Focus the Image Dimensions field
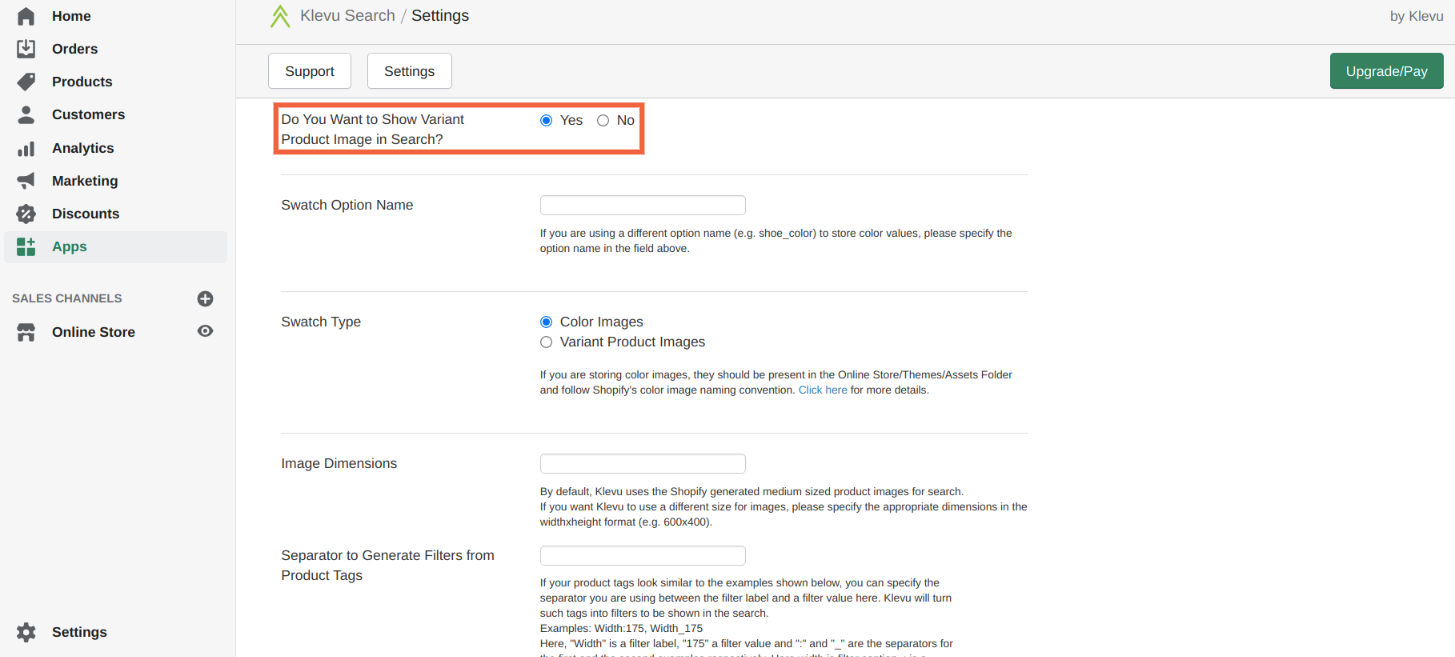Screen dimensions: 1455x657 pyautogui.click(x=643, y=464)
